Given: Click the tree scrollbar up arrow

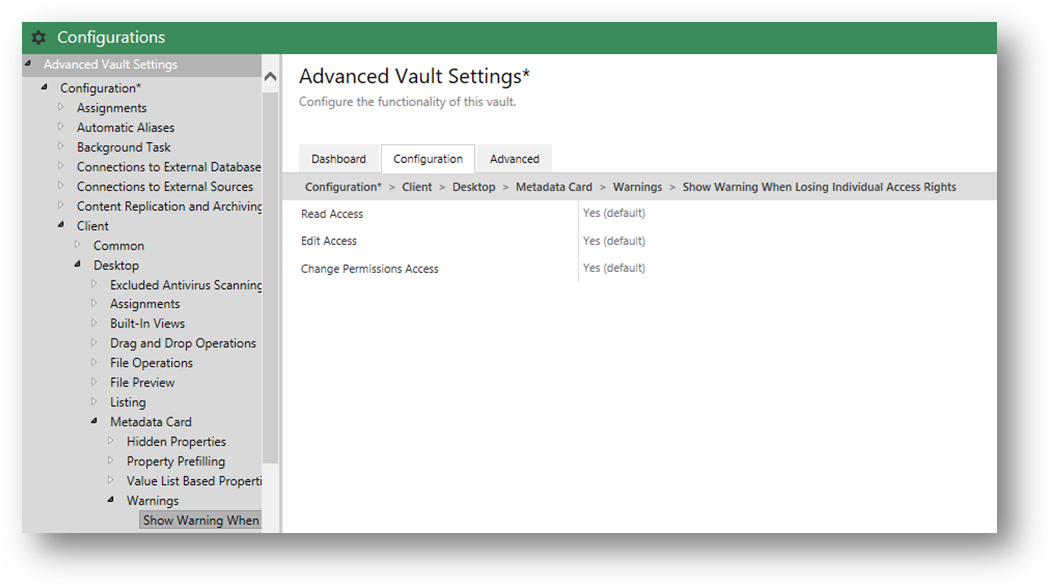Looking at the screenshot, I should pos(270,77).
